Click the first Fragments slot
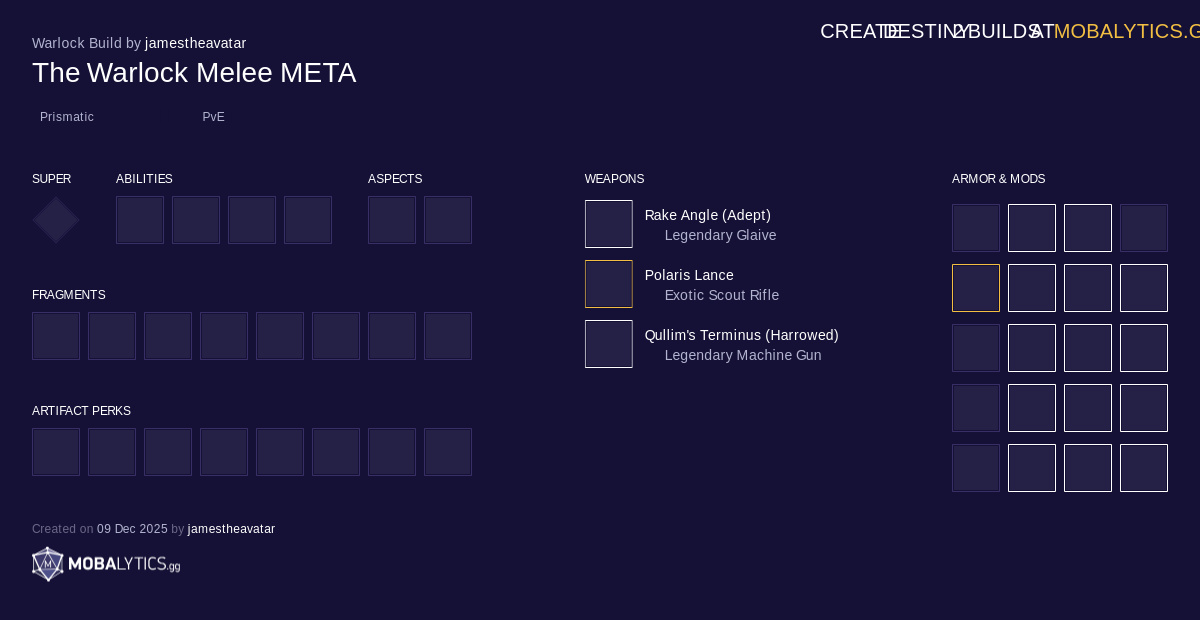1200x620 pixels. (x=56, y=336)
